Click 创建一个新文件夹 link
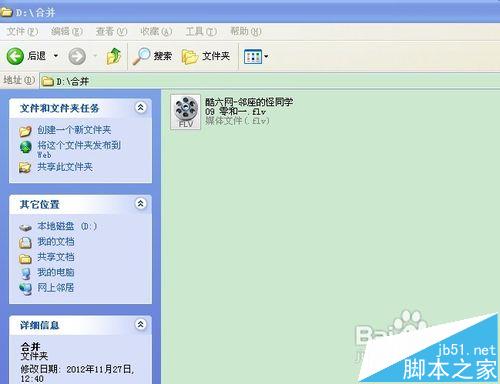Image resolution: width=500 pixels, height=384 pixels. [74, 130]
